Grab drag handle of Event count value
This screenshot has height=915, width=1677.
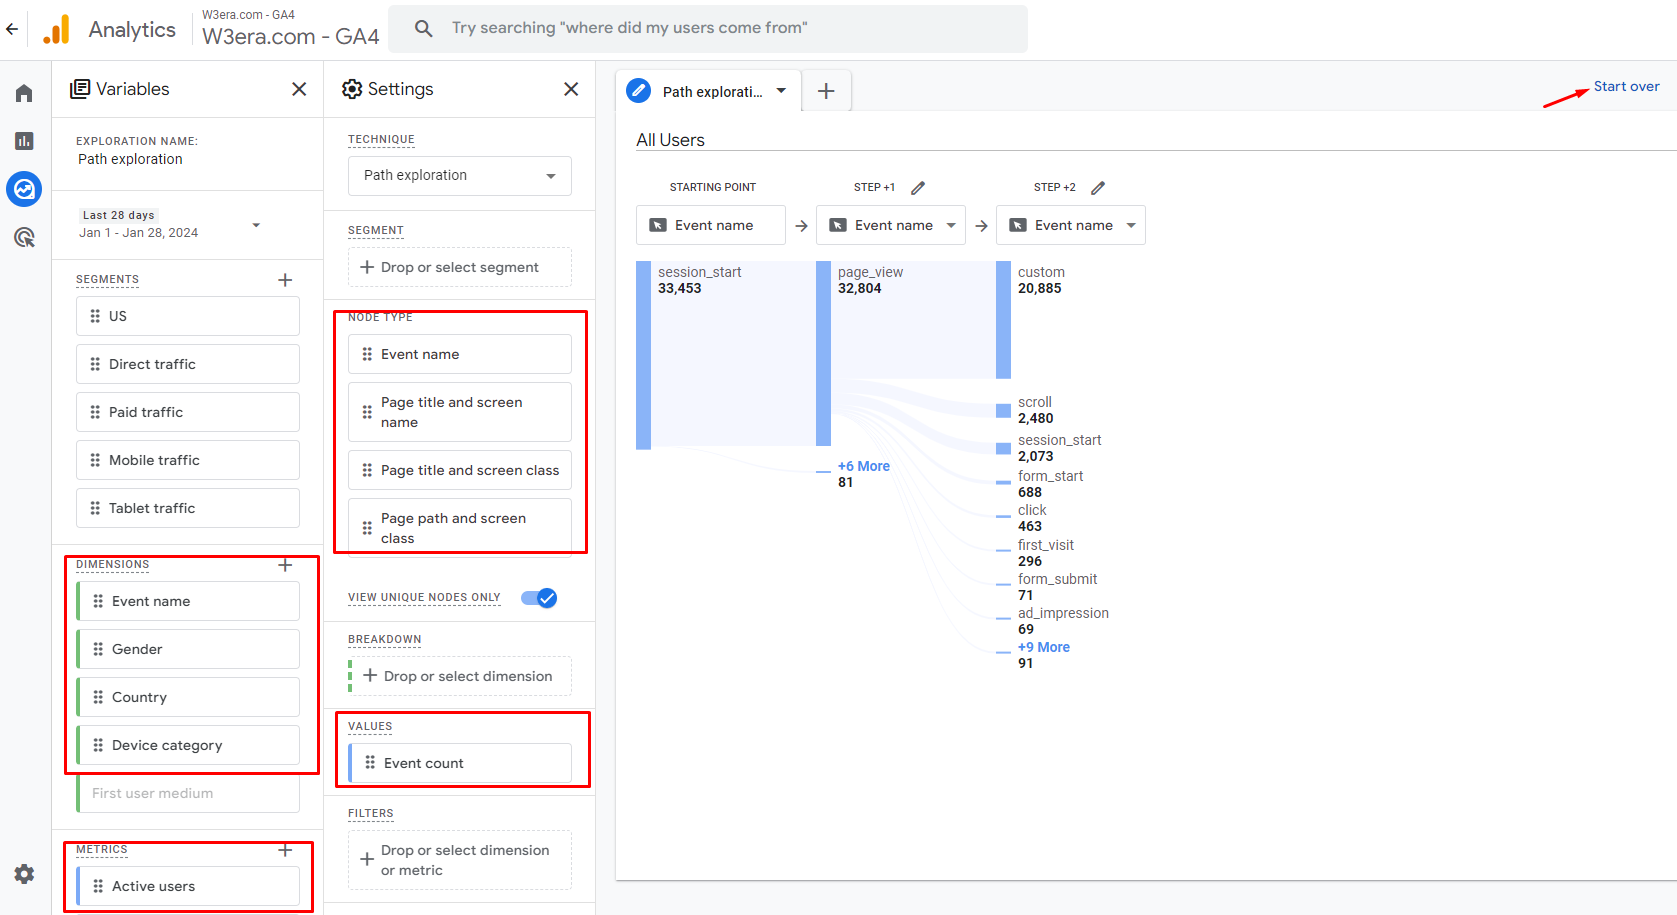pos(370,763)
